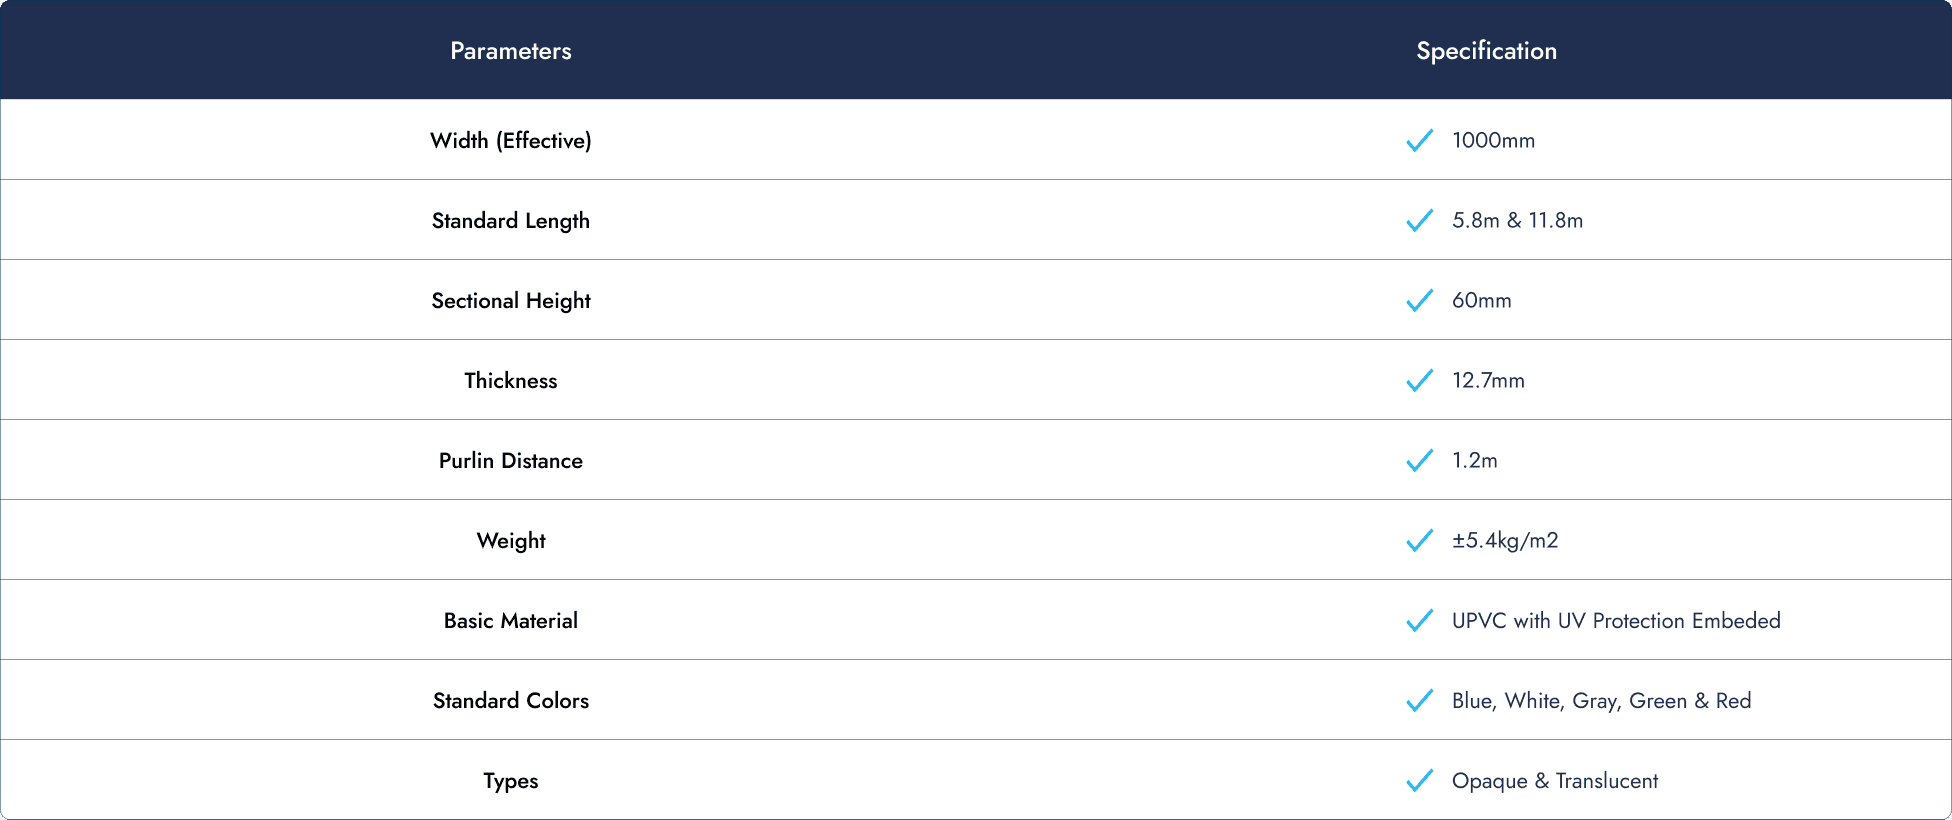
Task: Click the Types parameter label
Action: point(511,781)
